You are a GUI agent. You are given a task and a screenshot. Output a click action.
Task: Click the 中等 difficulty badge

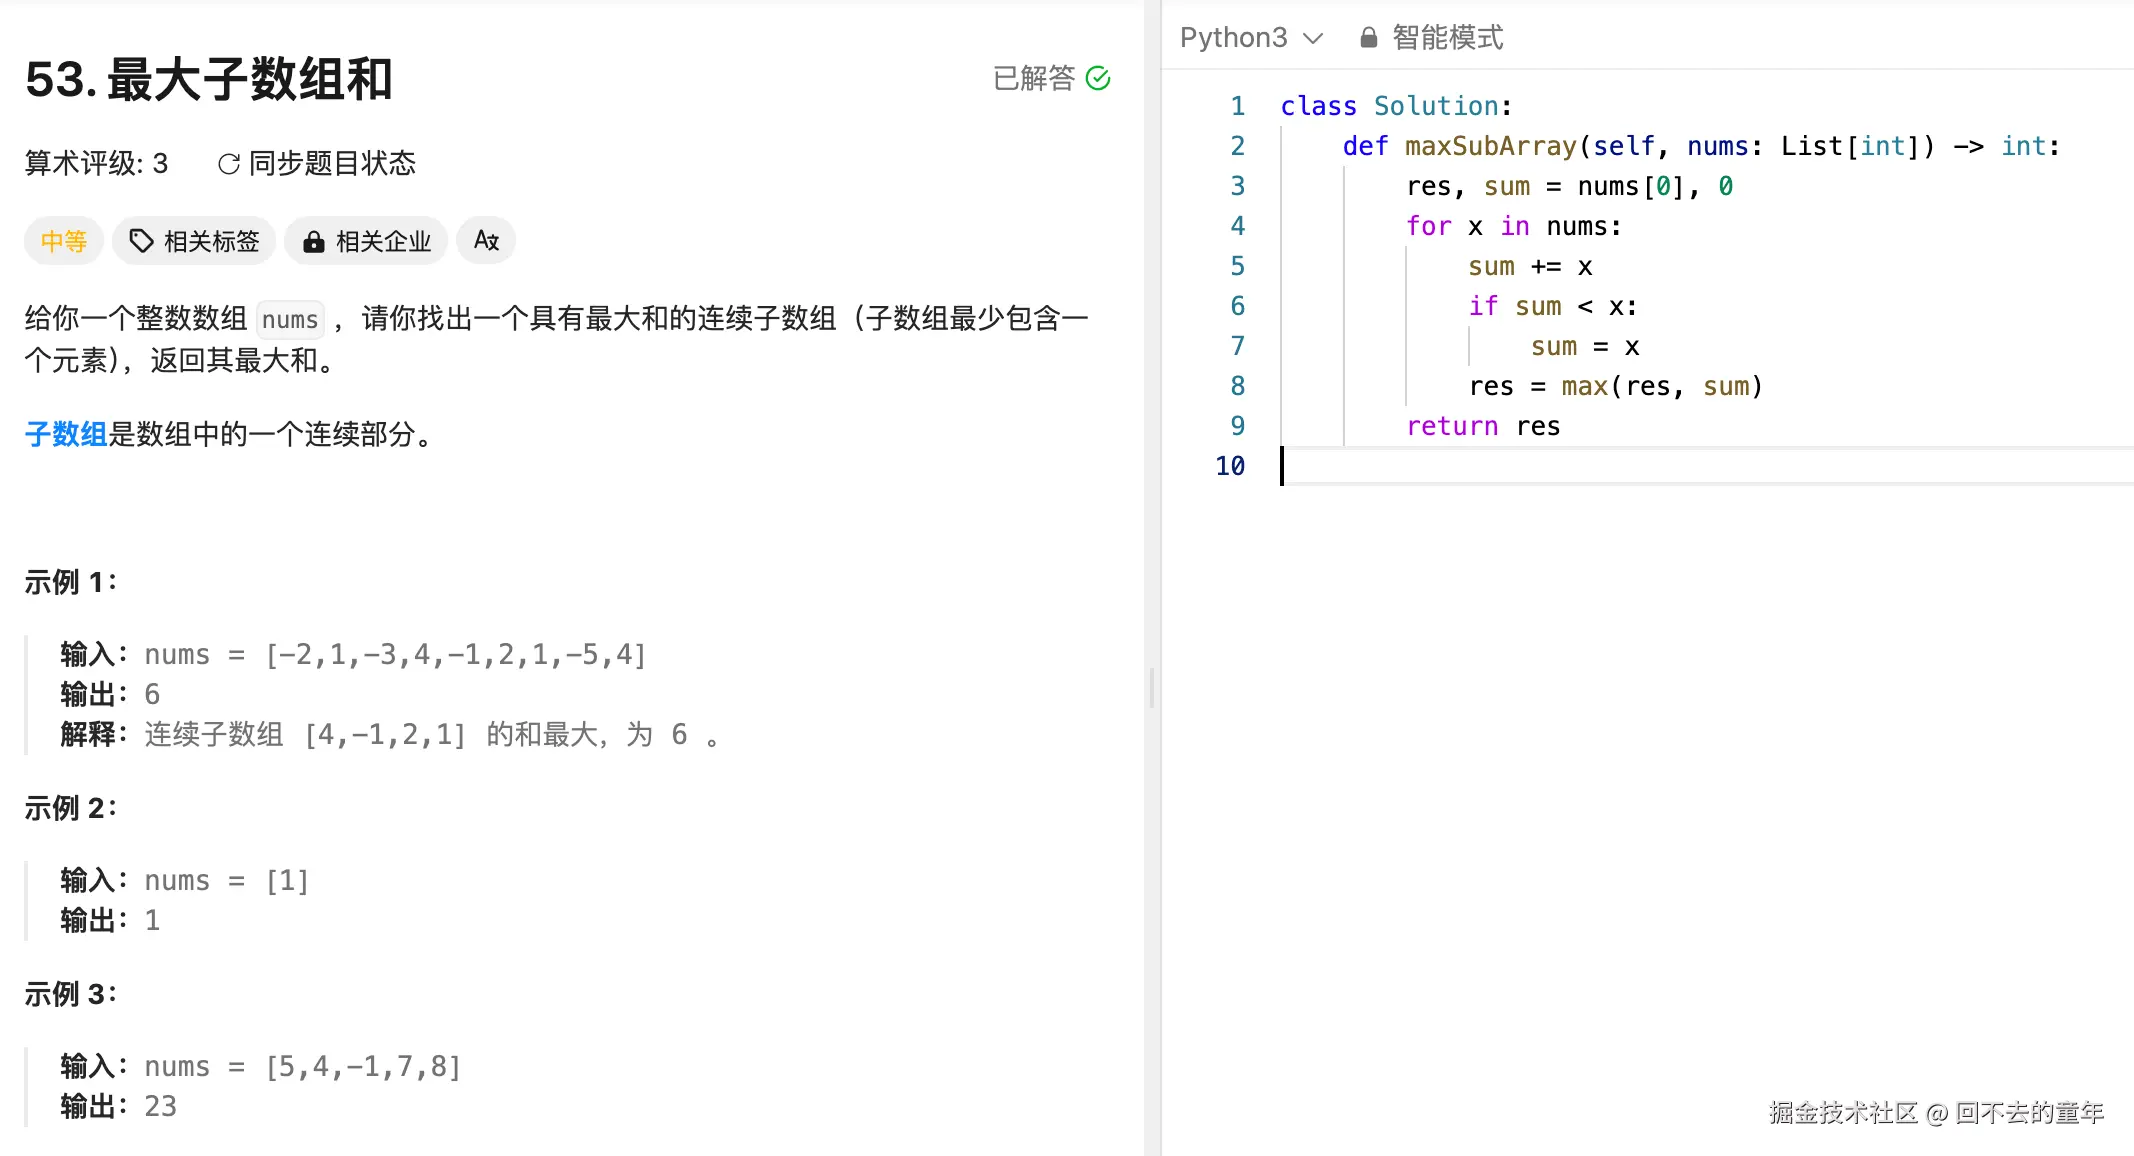[63, 240]
